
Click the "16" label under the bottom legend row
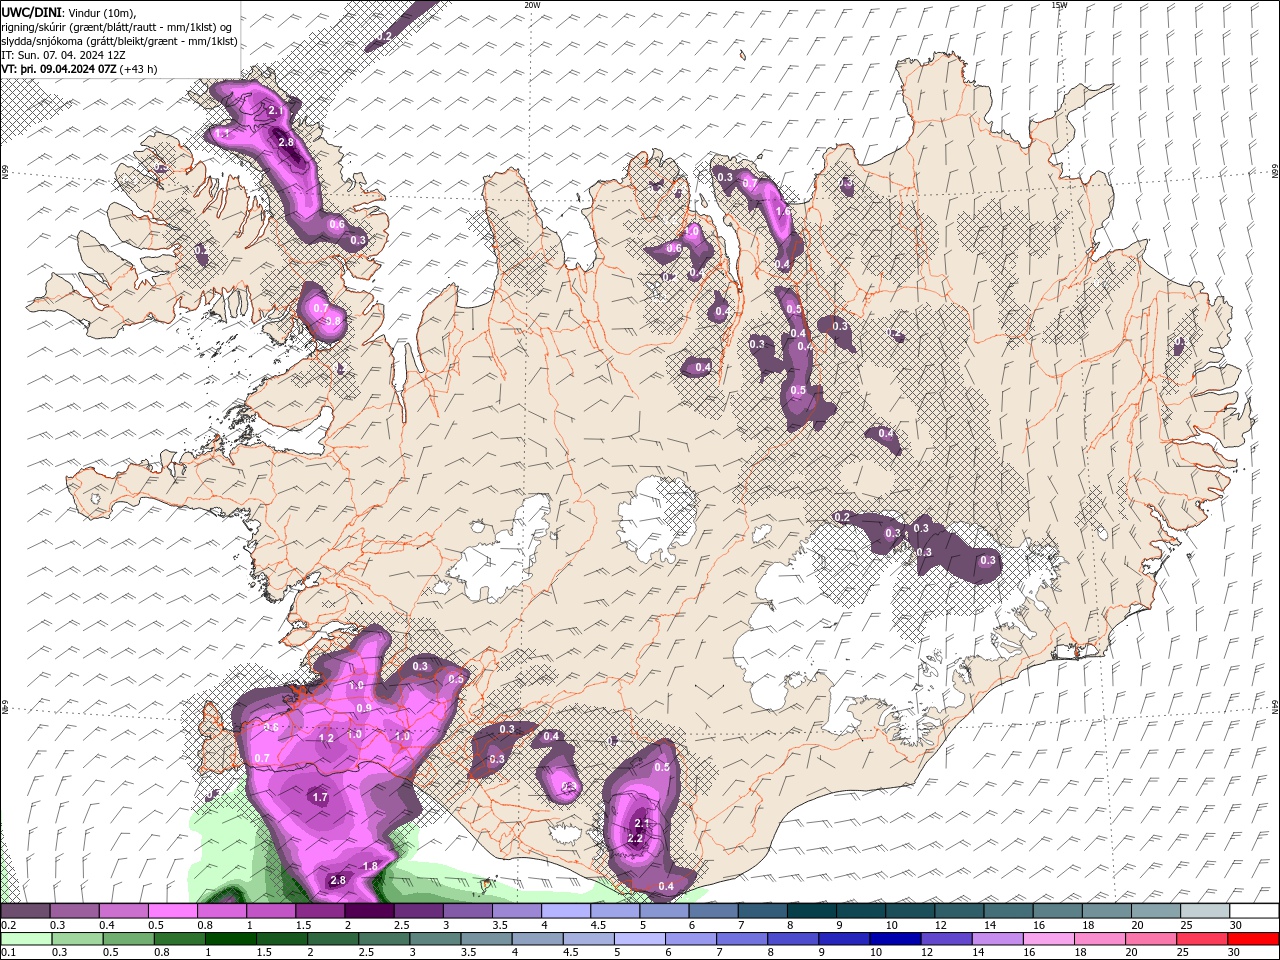tap(1029, 953)
